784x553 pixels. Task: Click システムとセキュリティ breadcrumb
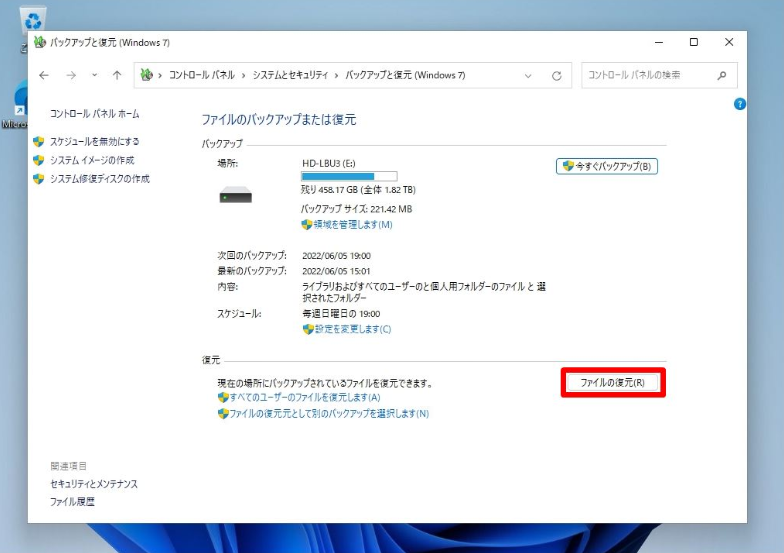(x=290, y=75)
